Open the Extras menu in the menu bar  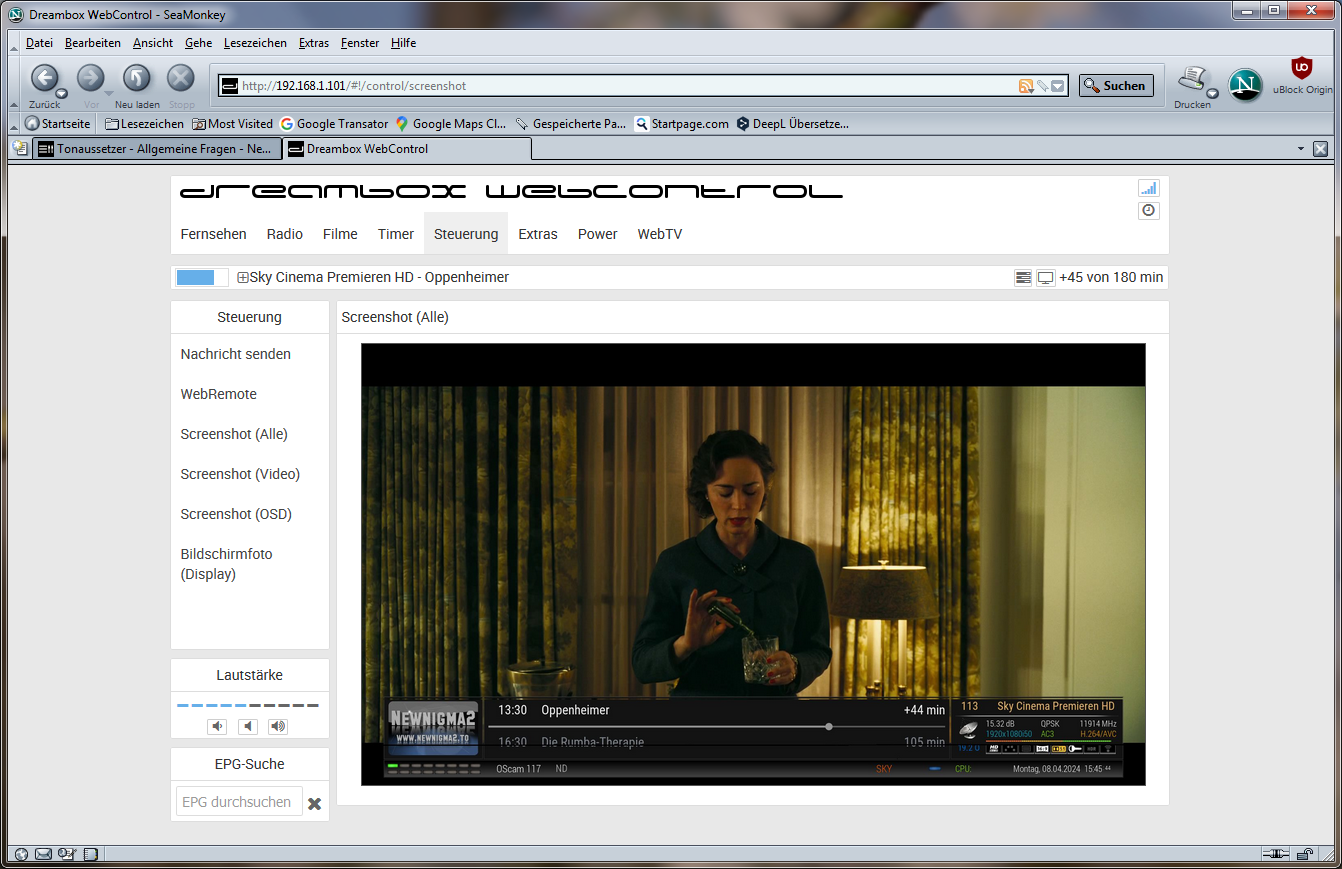coord(314,43)
